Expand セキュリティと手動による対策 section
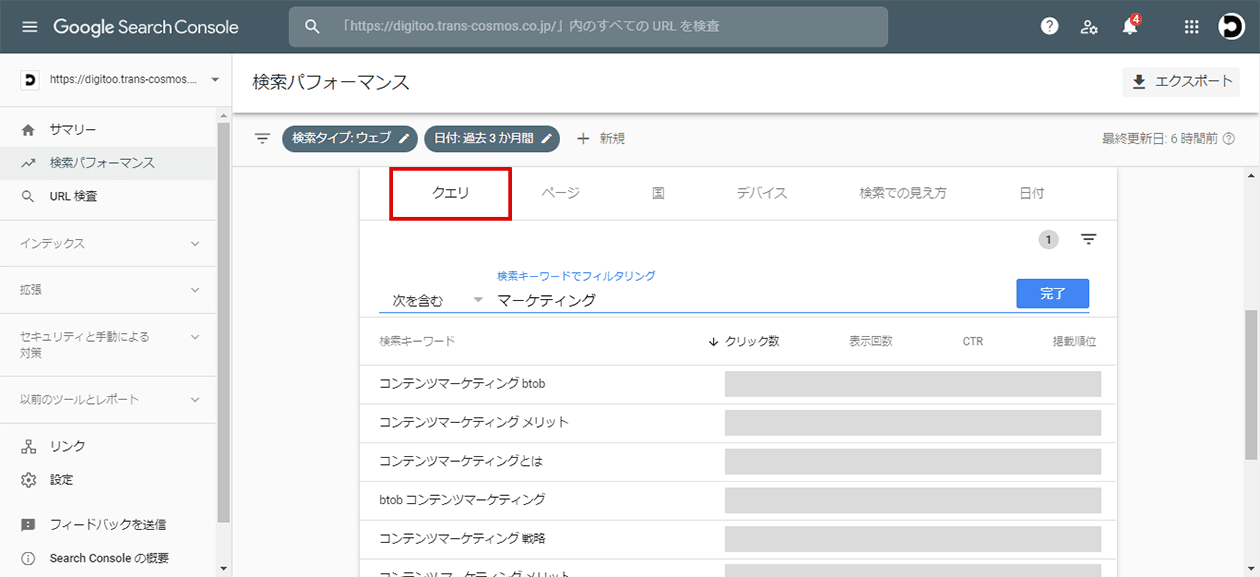Viewport: 1260px width, 577px height. [108, 344]
